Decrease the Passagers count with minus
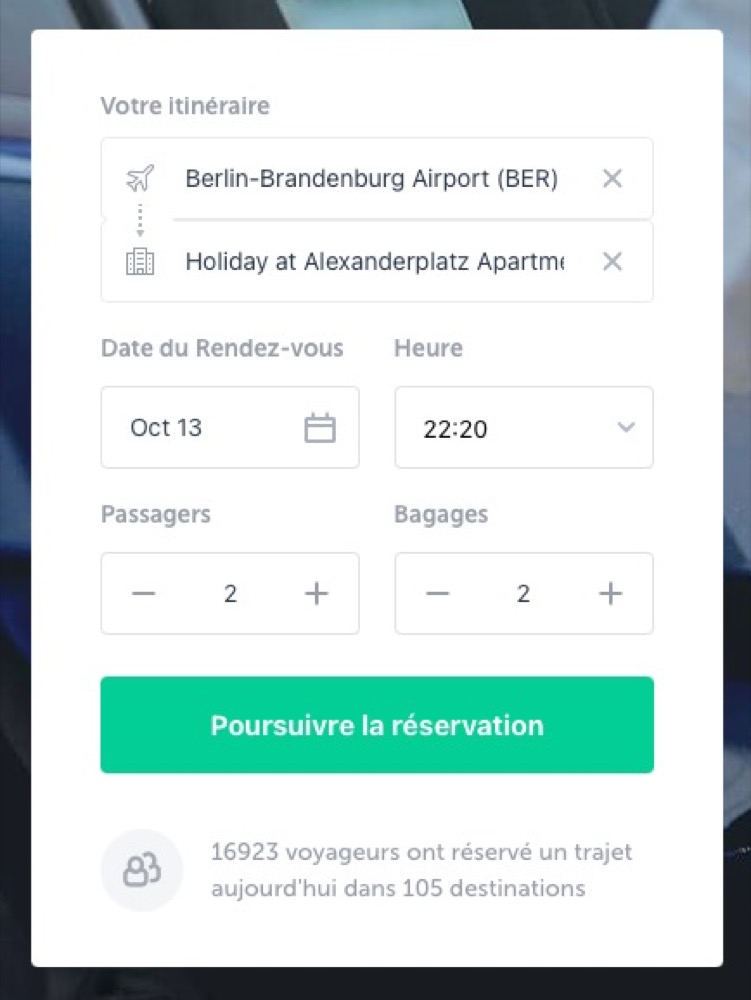 [143, 593]
